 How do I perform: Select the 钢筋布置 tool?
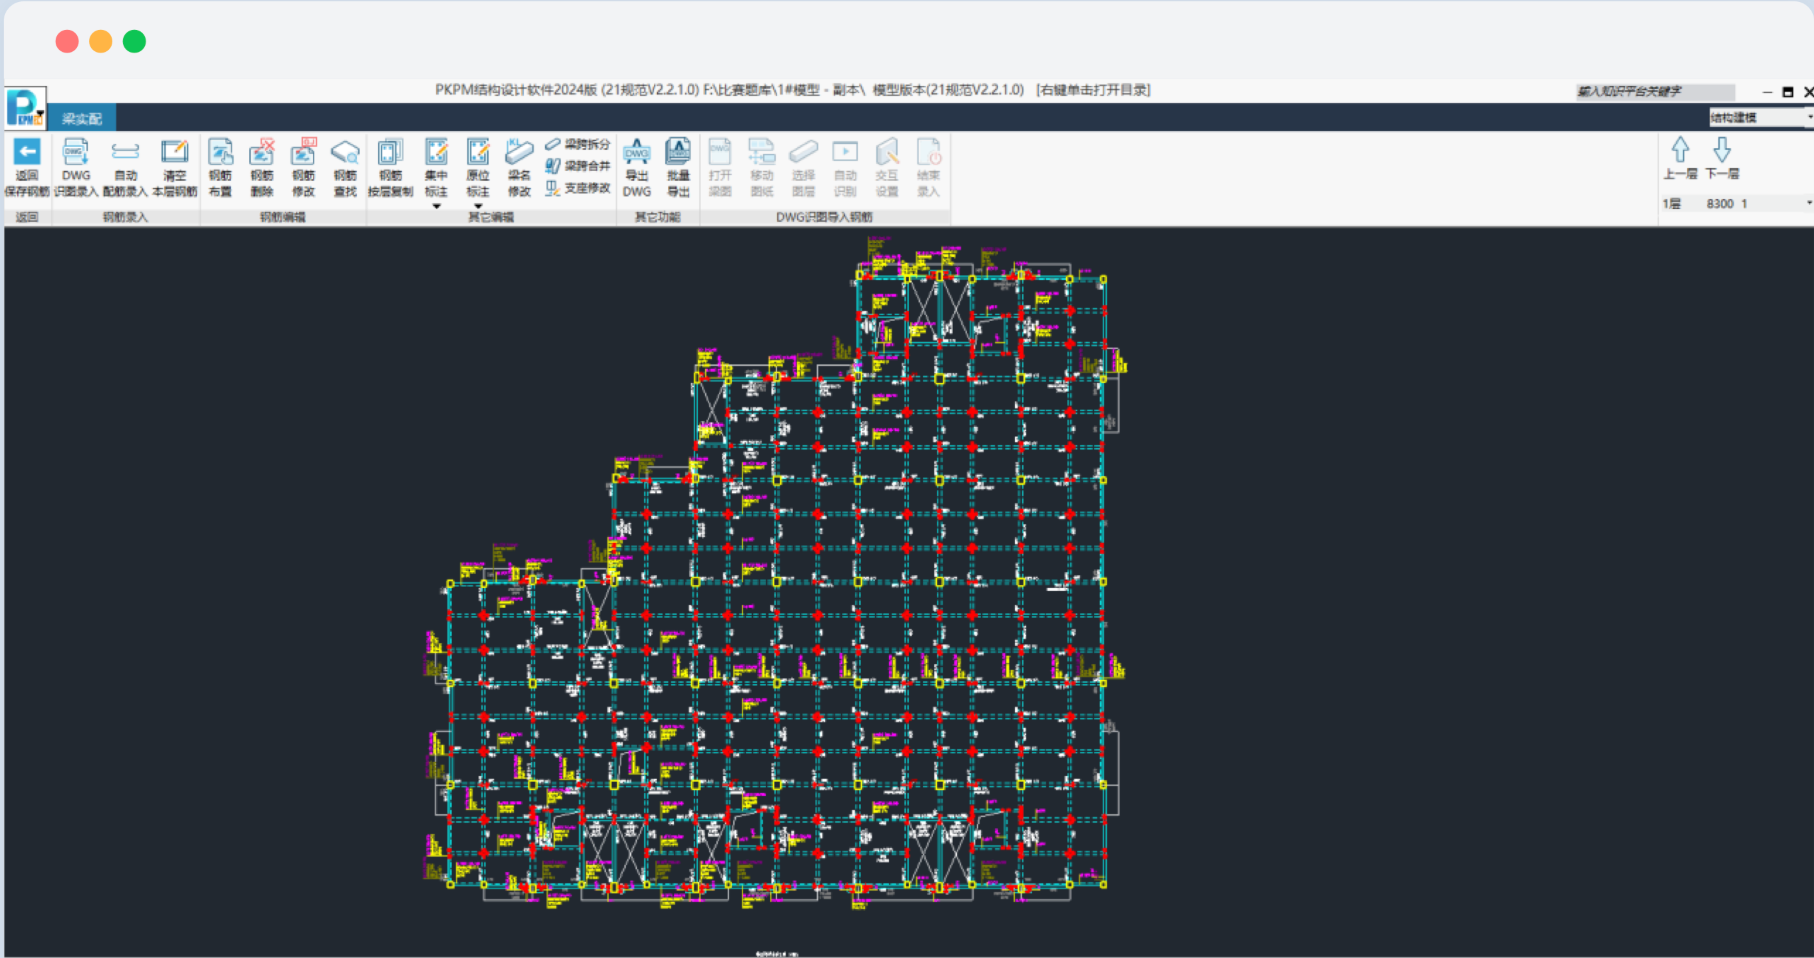coord(220,153)
